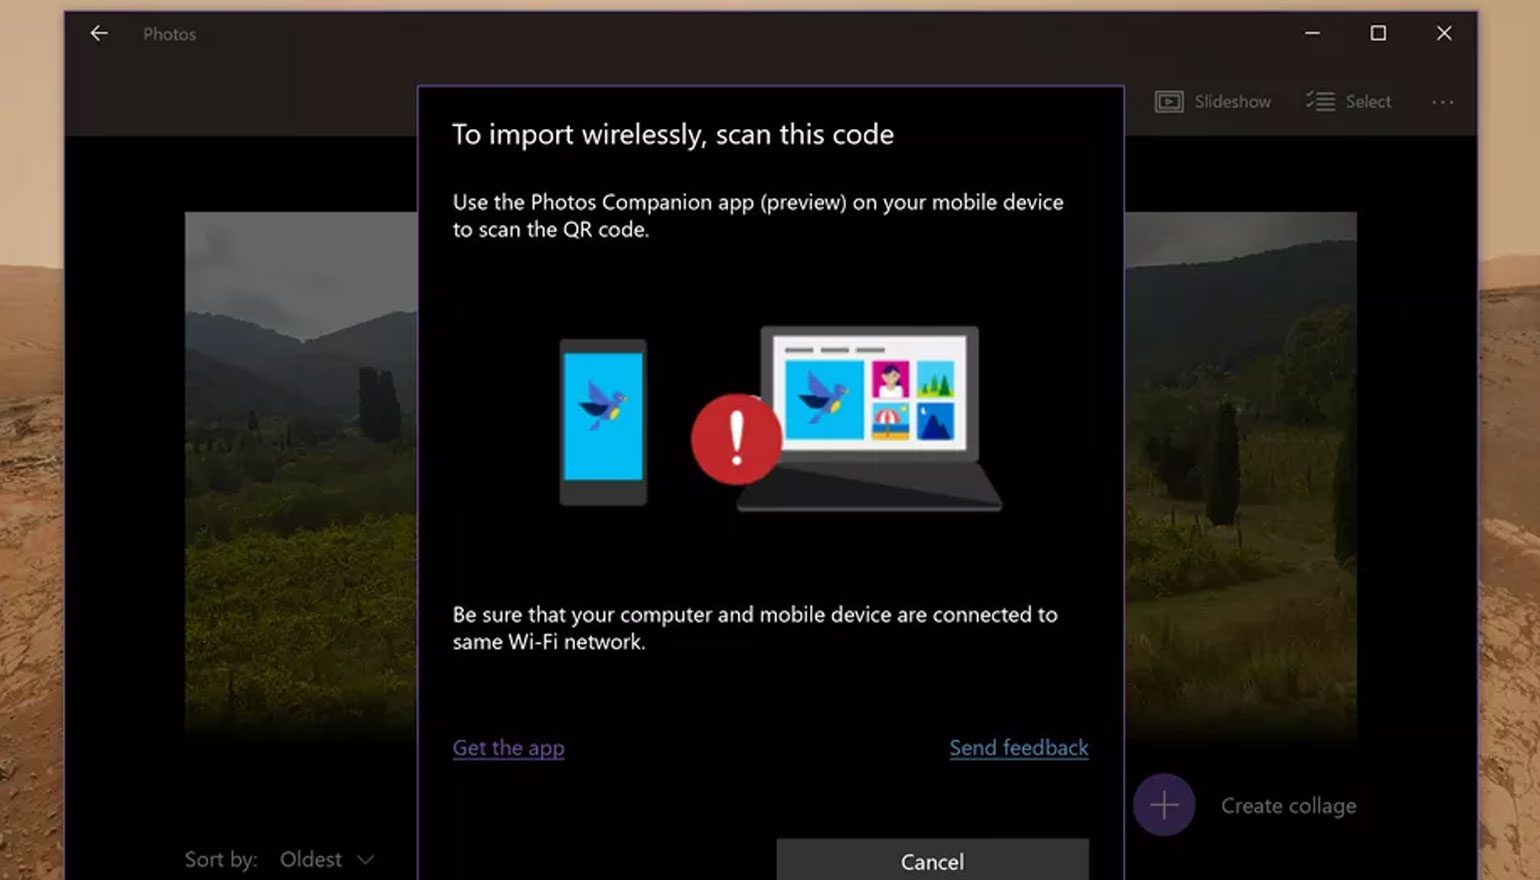This screenshot has height=880, width=1540.
Task: Open the Oldest sort dropdown
Action: pyautogui.click(x=312, y=859)
